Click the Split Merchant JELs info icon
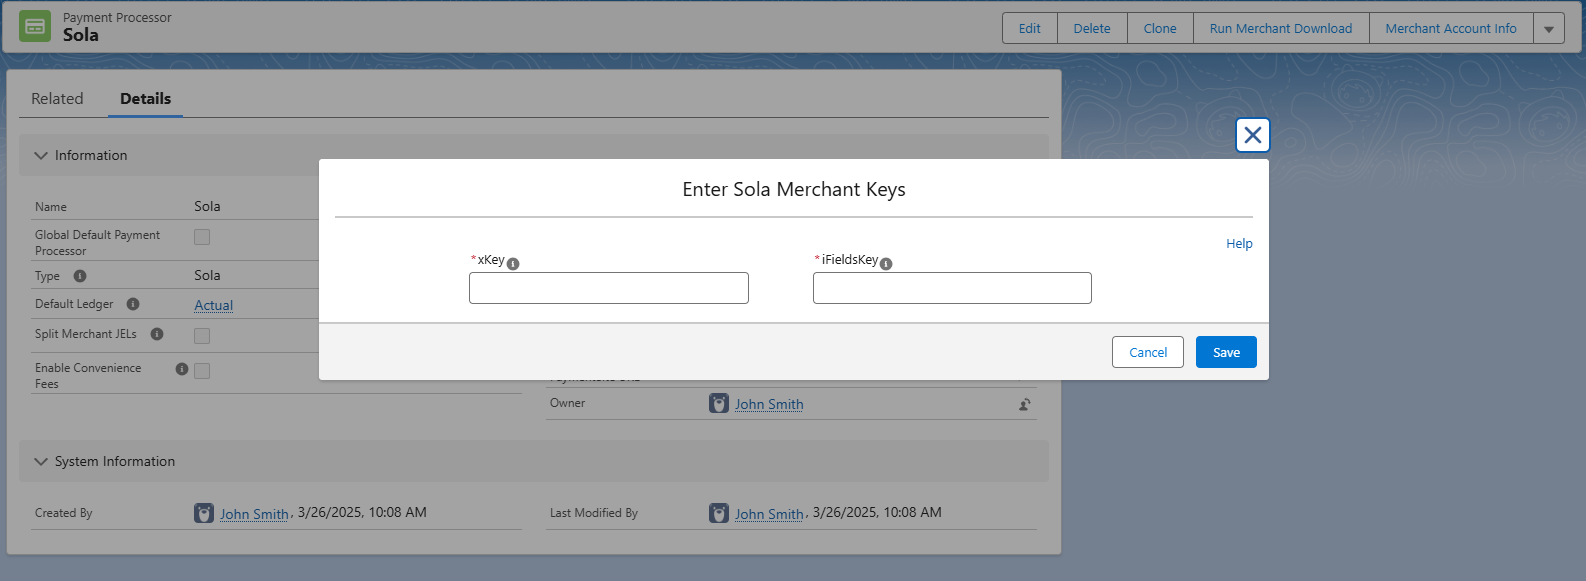 (157, 334)
